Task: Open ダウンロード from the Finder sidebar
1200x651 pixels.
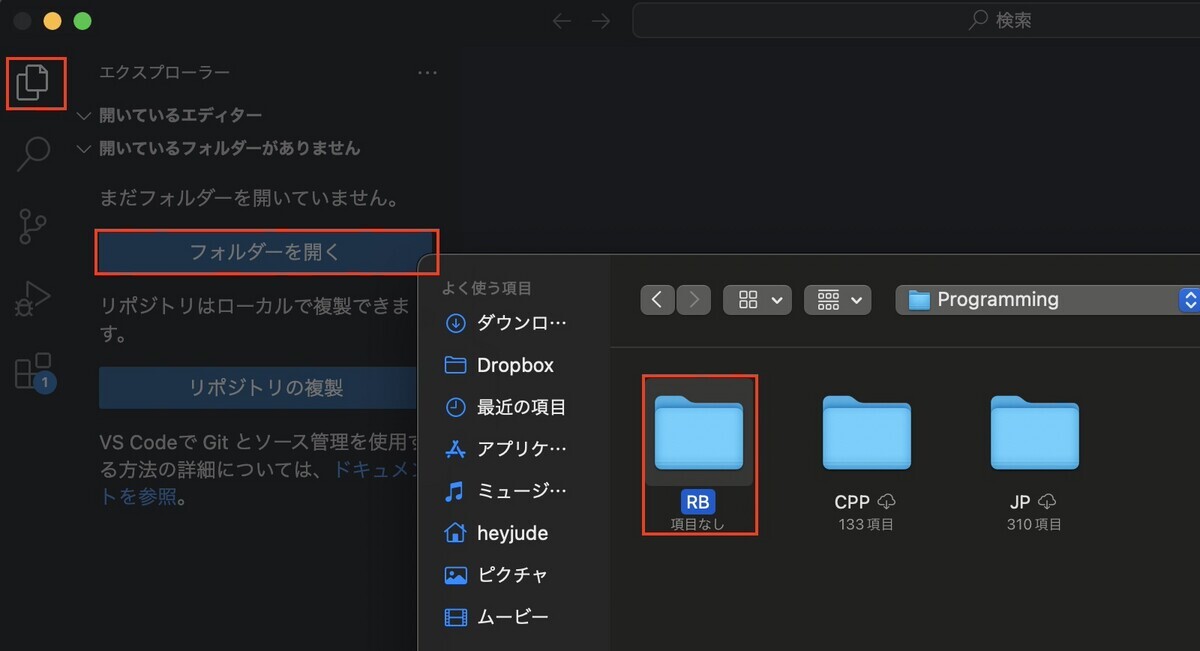Action: click(x=510, y=323)
